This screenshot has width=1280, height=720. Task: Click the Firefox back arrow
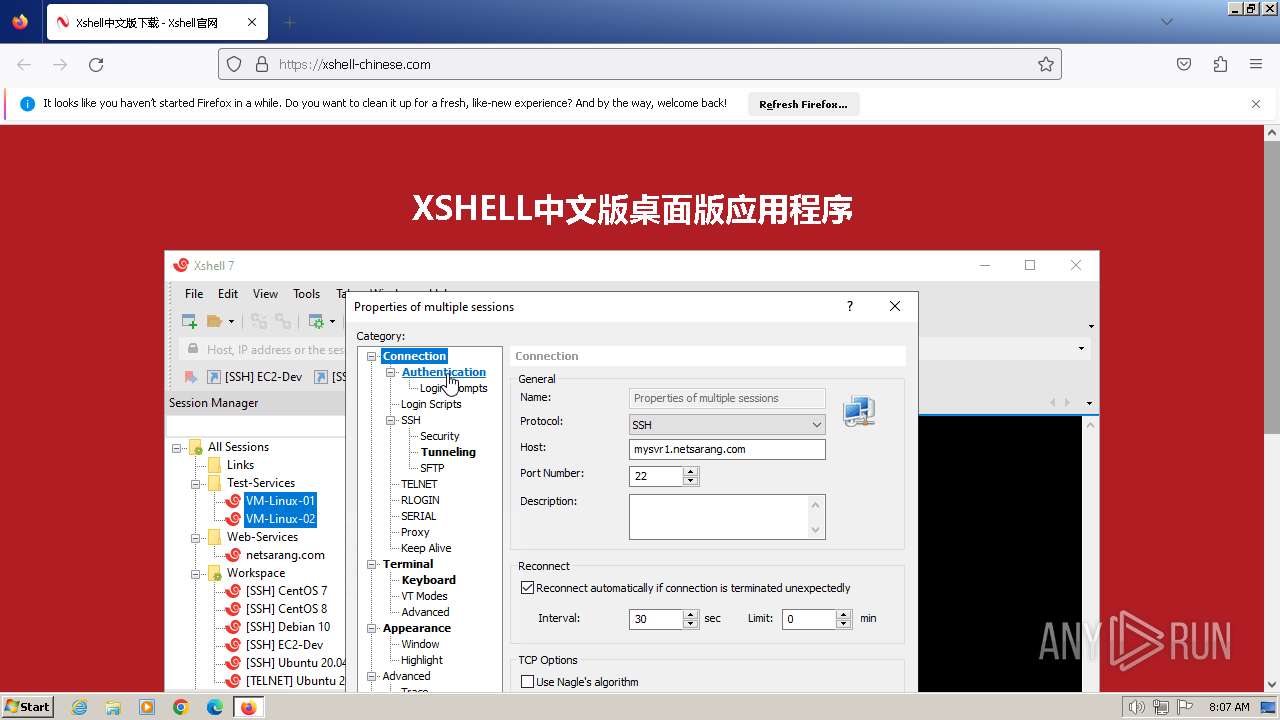24,64
